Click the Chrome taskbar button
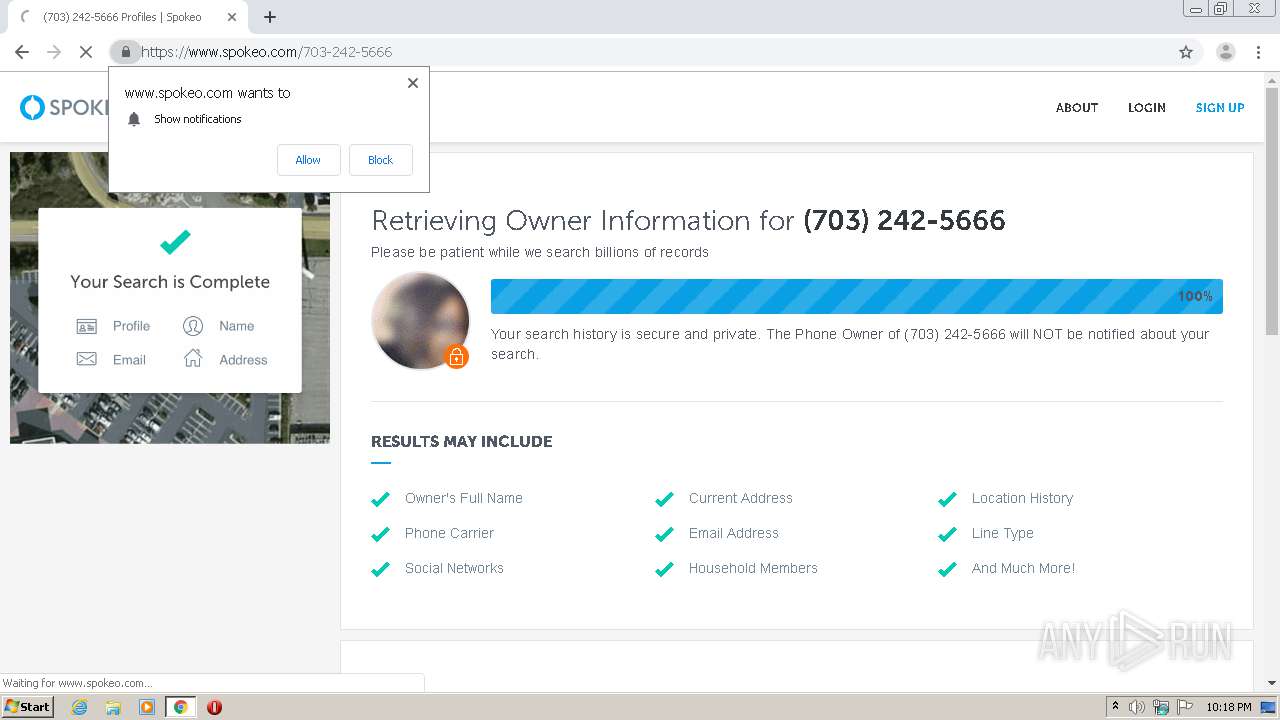1280x720 pixels. point(180,707)
